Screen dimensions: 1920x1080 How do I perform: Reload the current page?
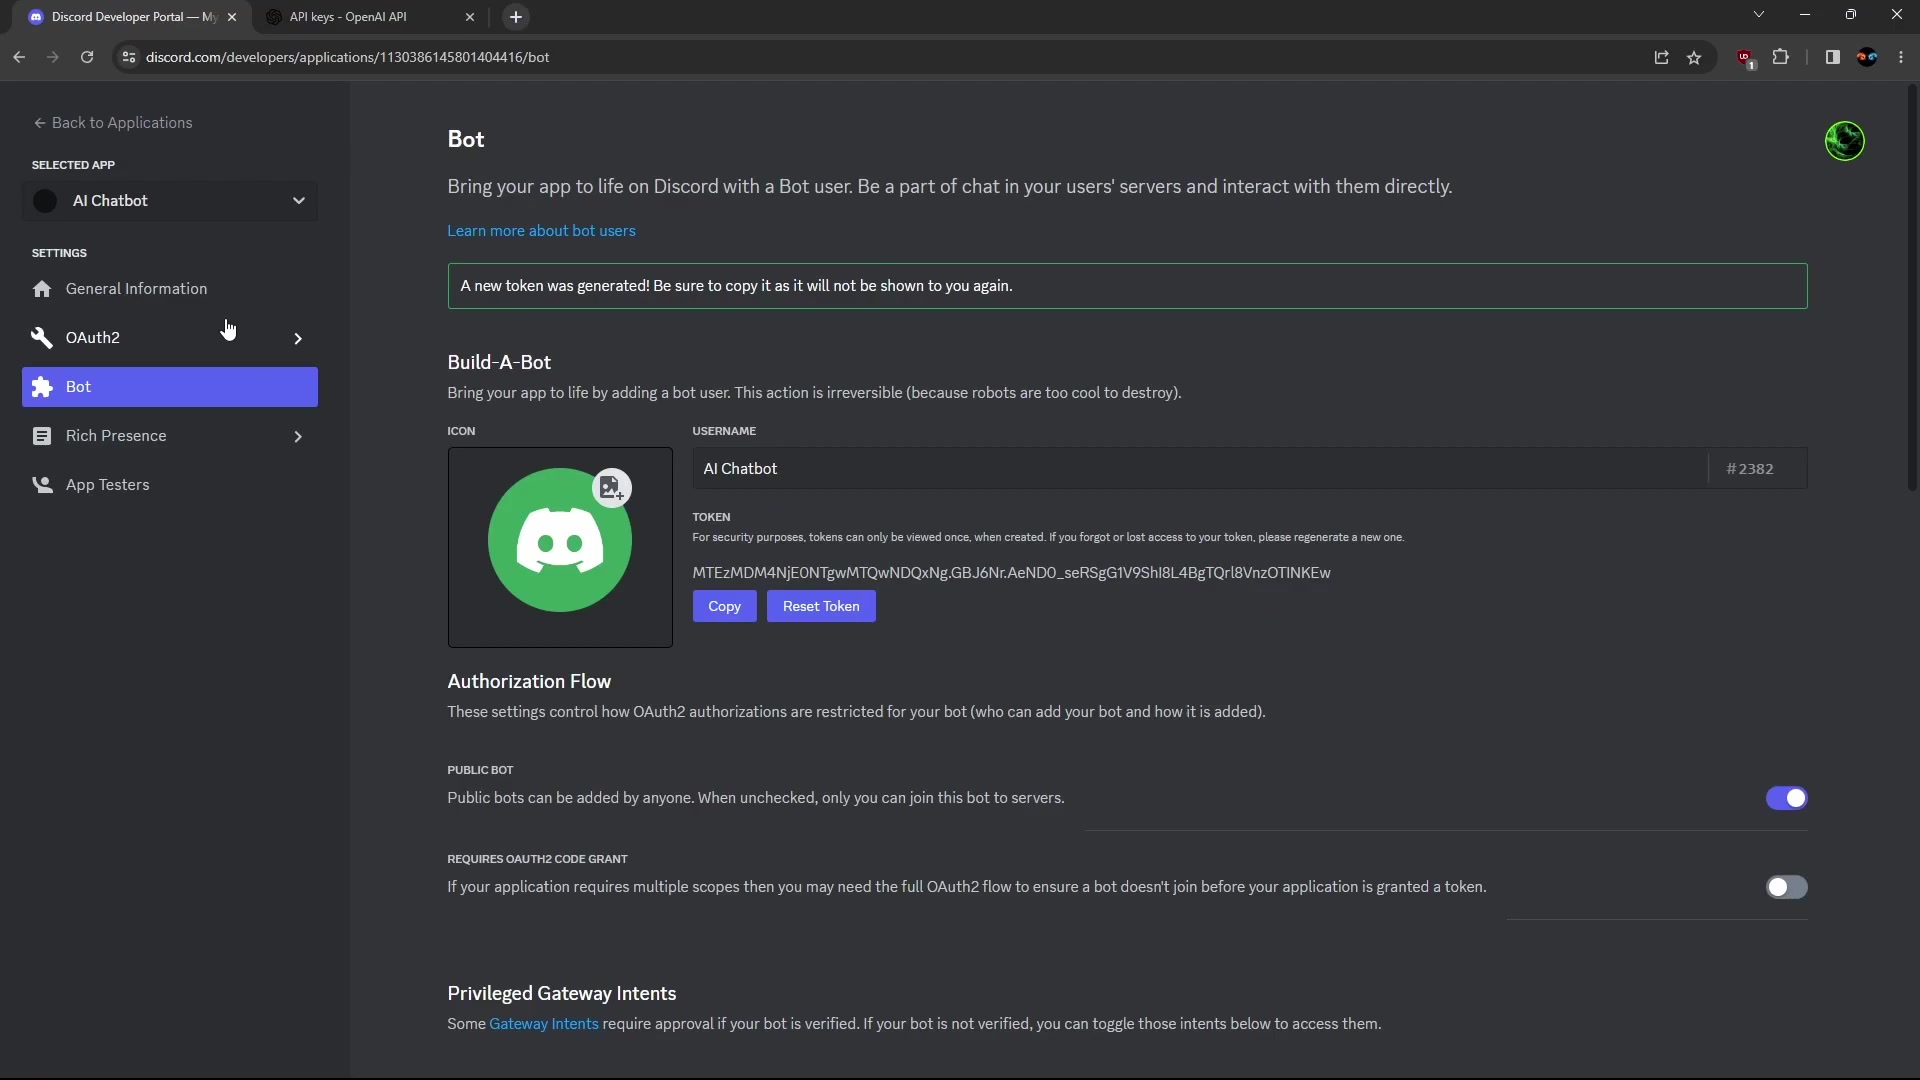click(87, 57)
